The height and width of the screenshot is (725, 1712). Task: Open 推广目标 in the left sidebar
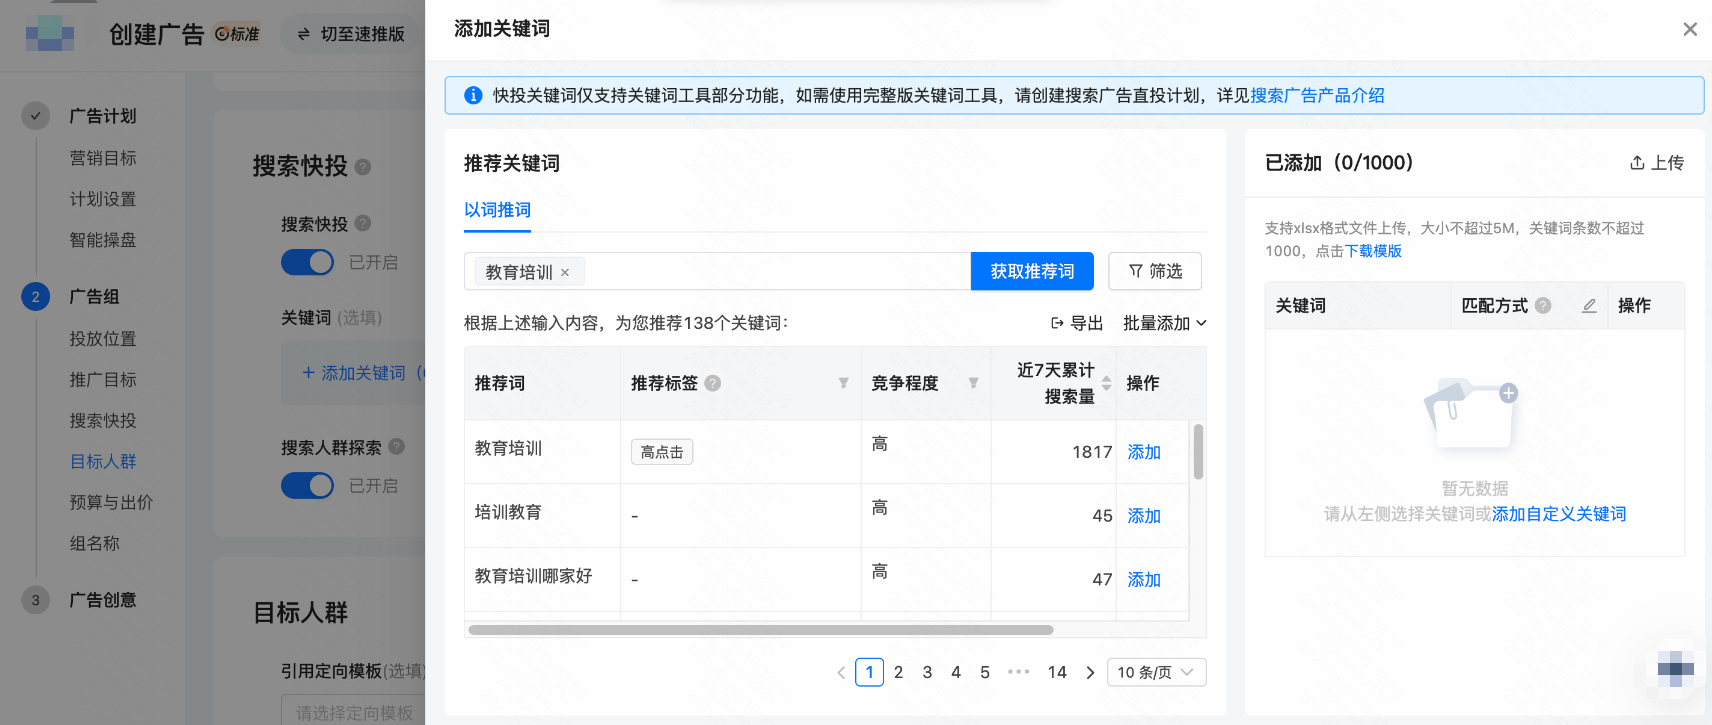coord(103,380)
